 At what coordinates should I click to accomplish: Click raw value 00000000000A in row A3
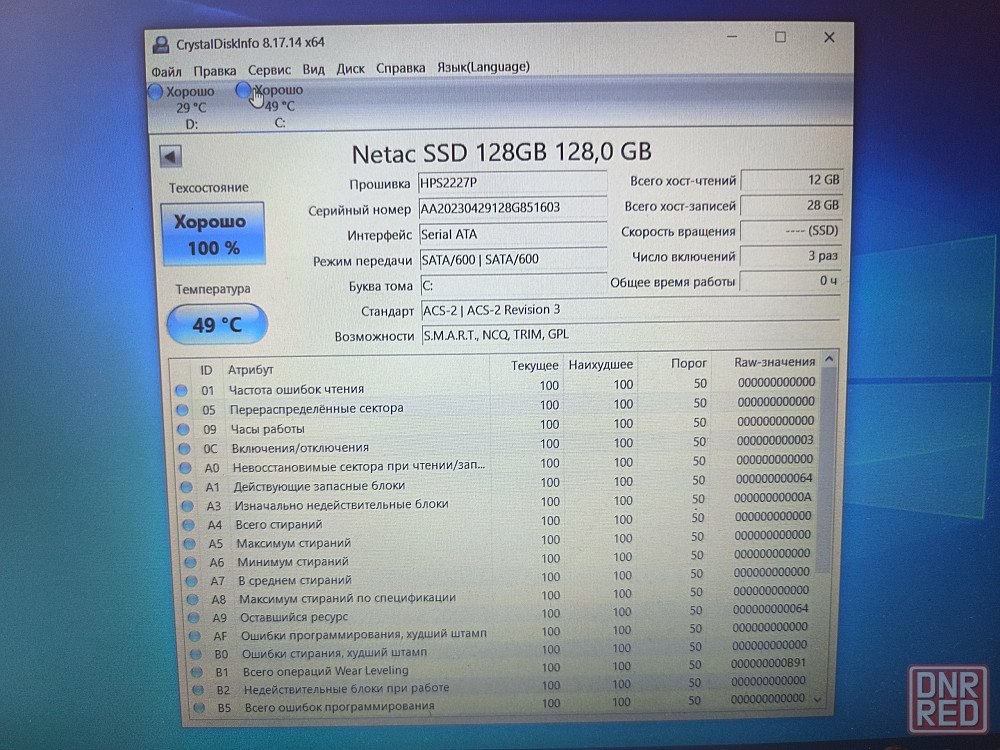click(x=772, y=497)
